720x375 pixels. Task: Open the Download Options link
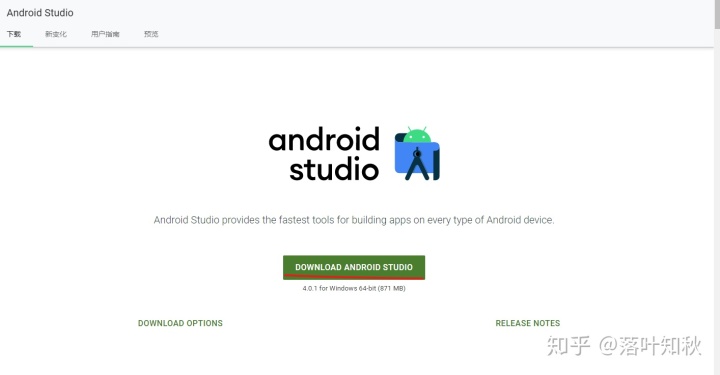coord(180,323)
